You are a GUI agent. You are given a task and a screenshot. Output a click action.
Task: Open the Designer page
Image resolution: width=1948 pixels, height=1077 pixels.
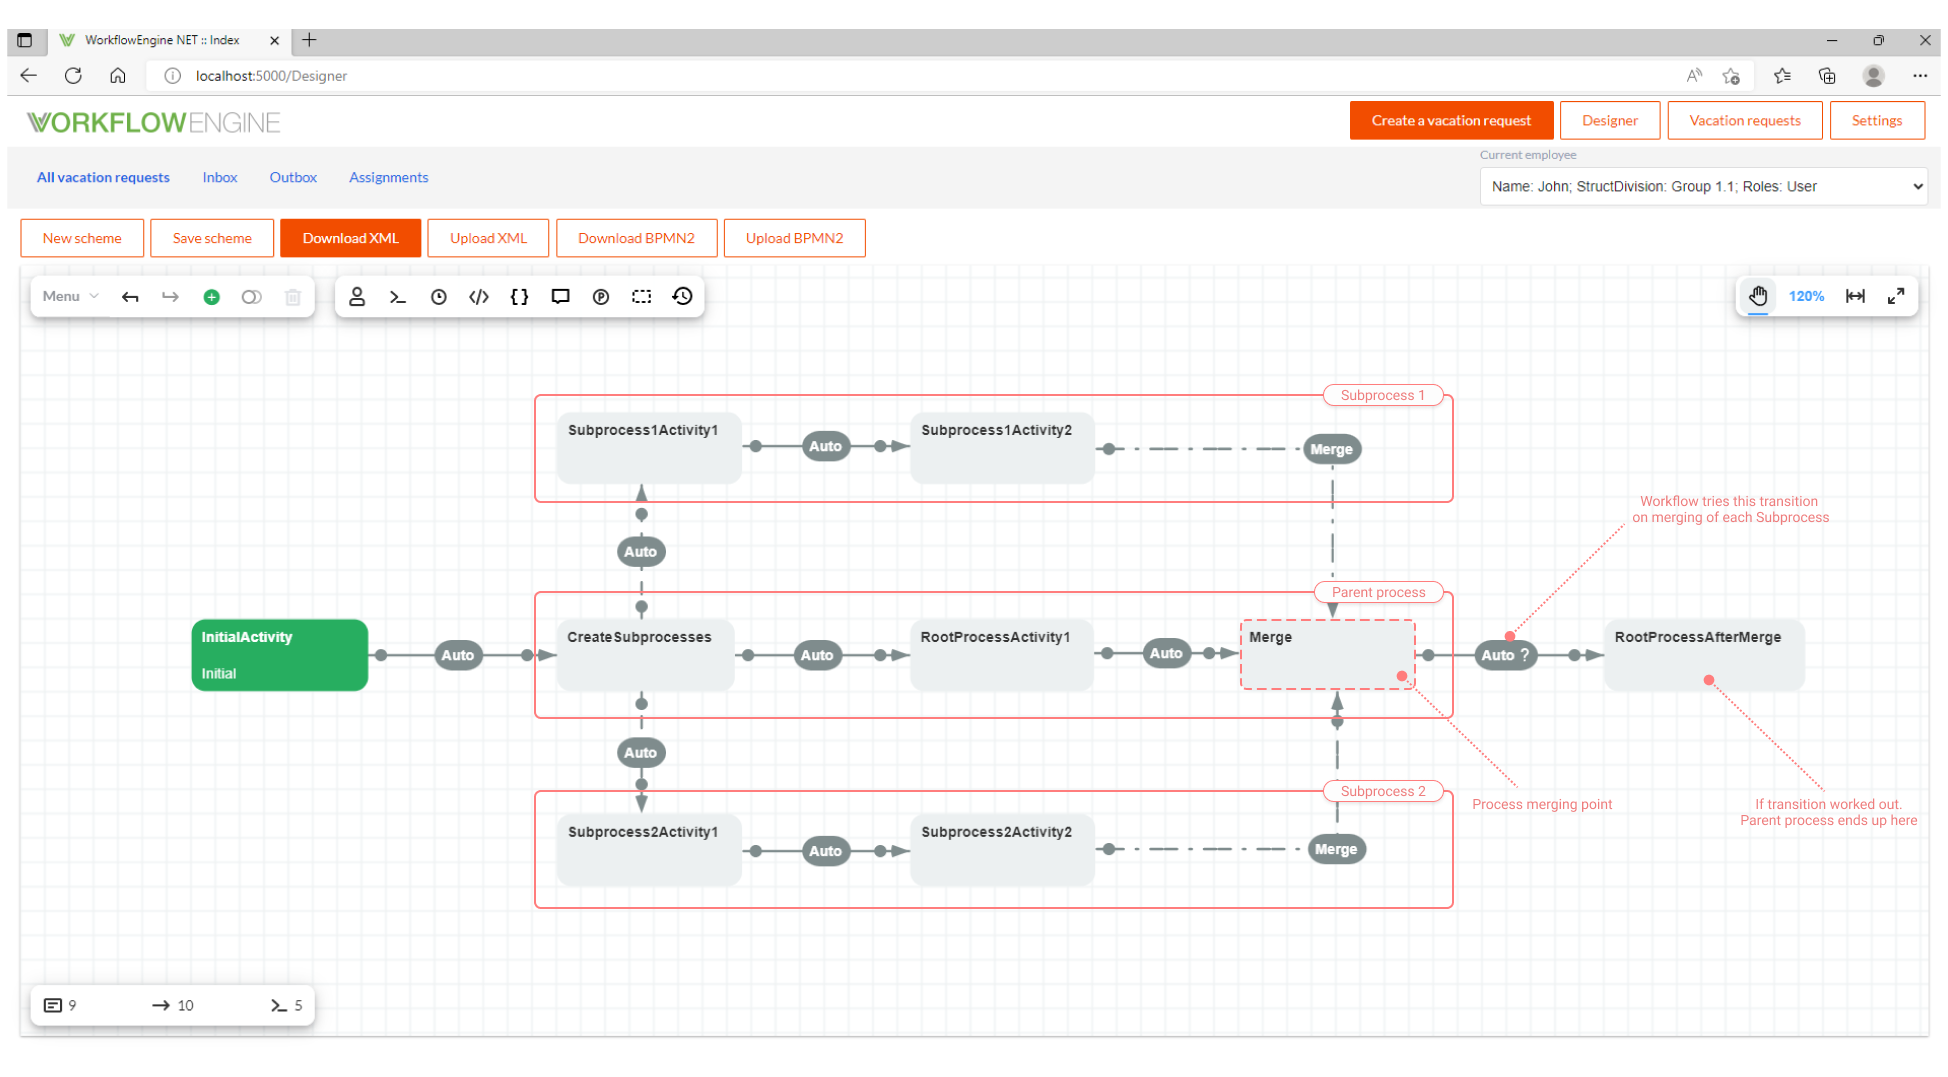[x=1610, y=121]
